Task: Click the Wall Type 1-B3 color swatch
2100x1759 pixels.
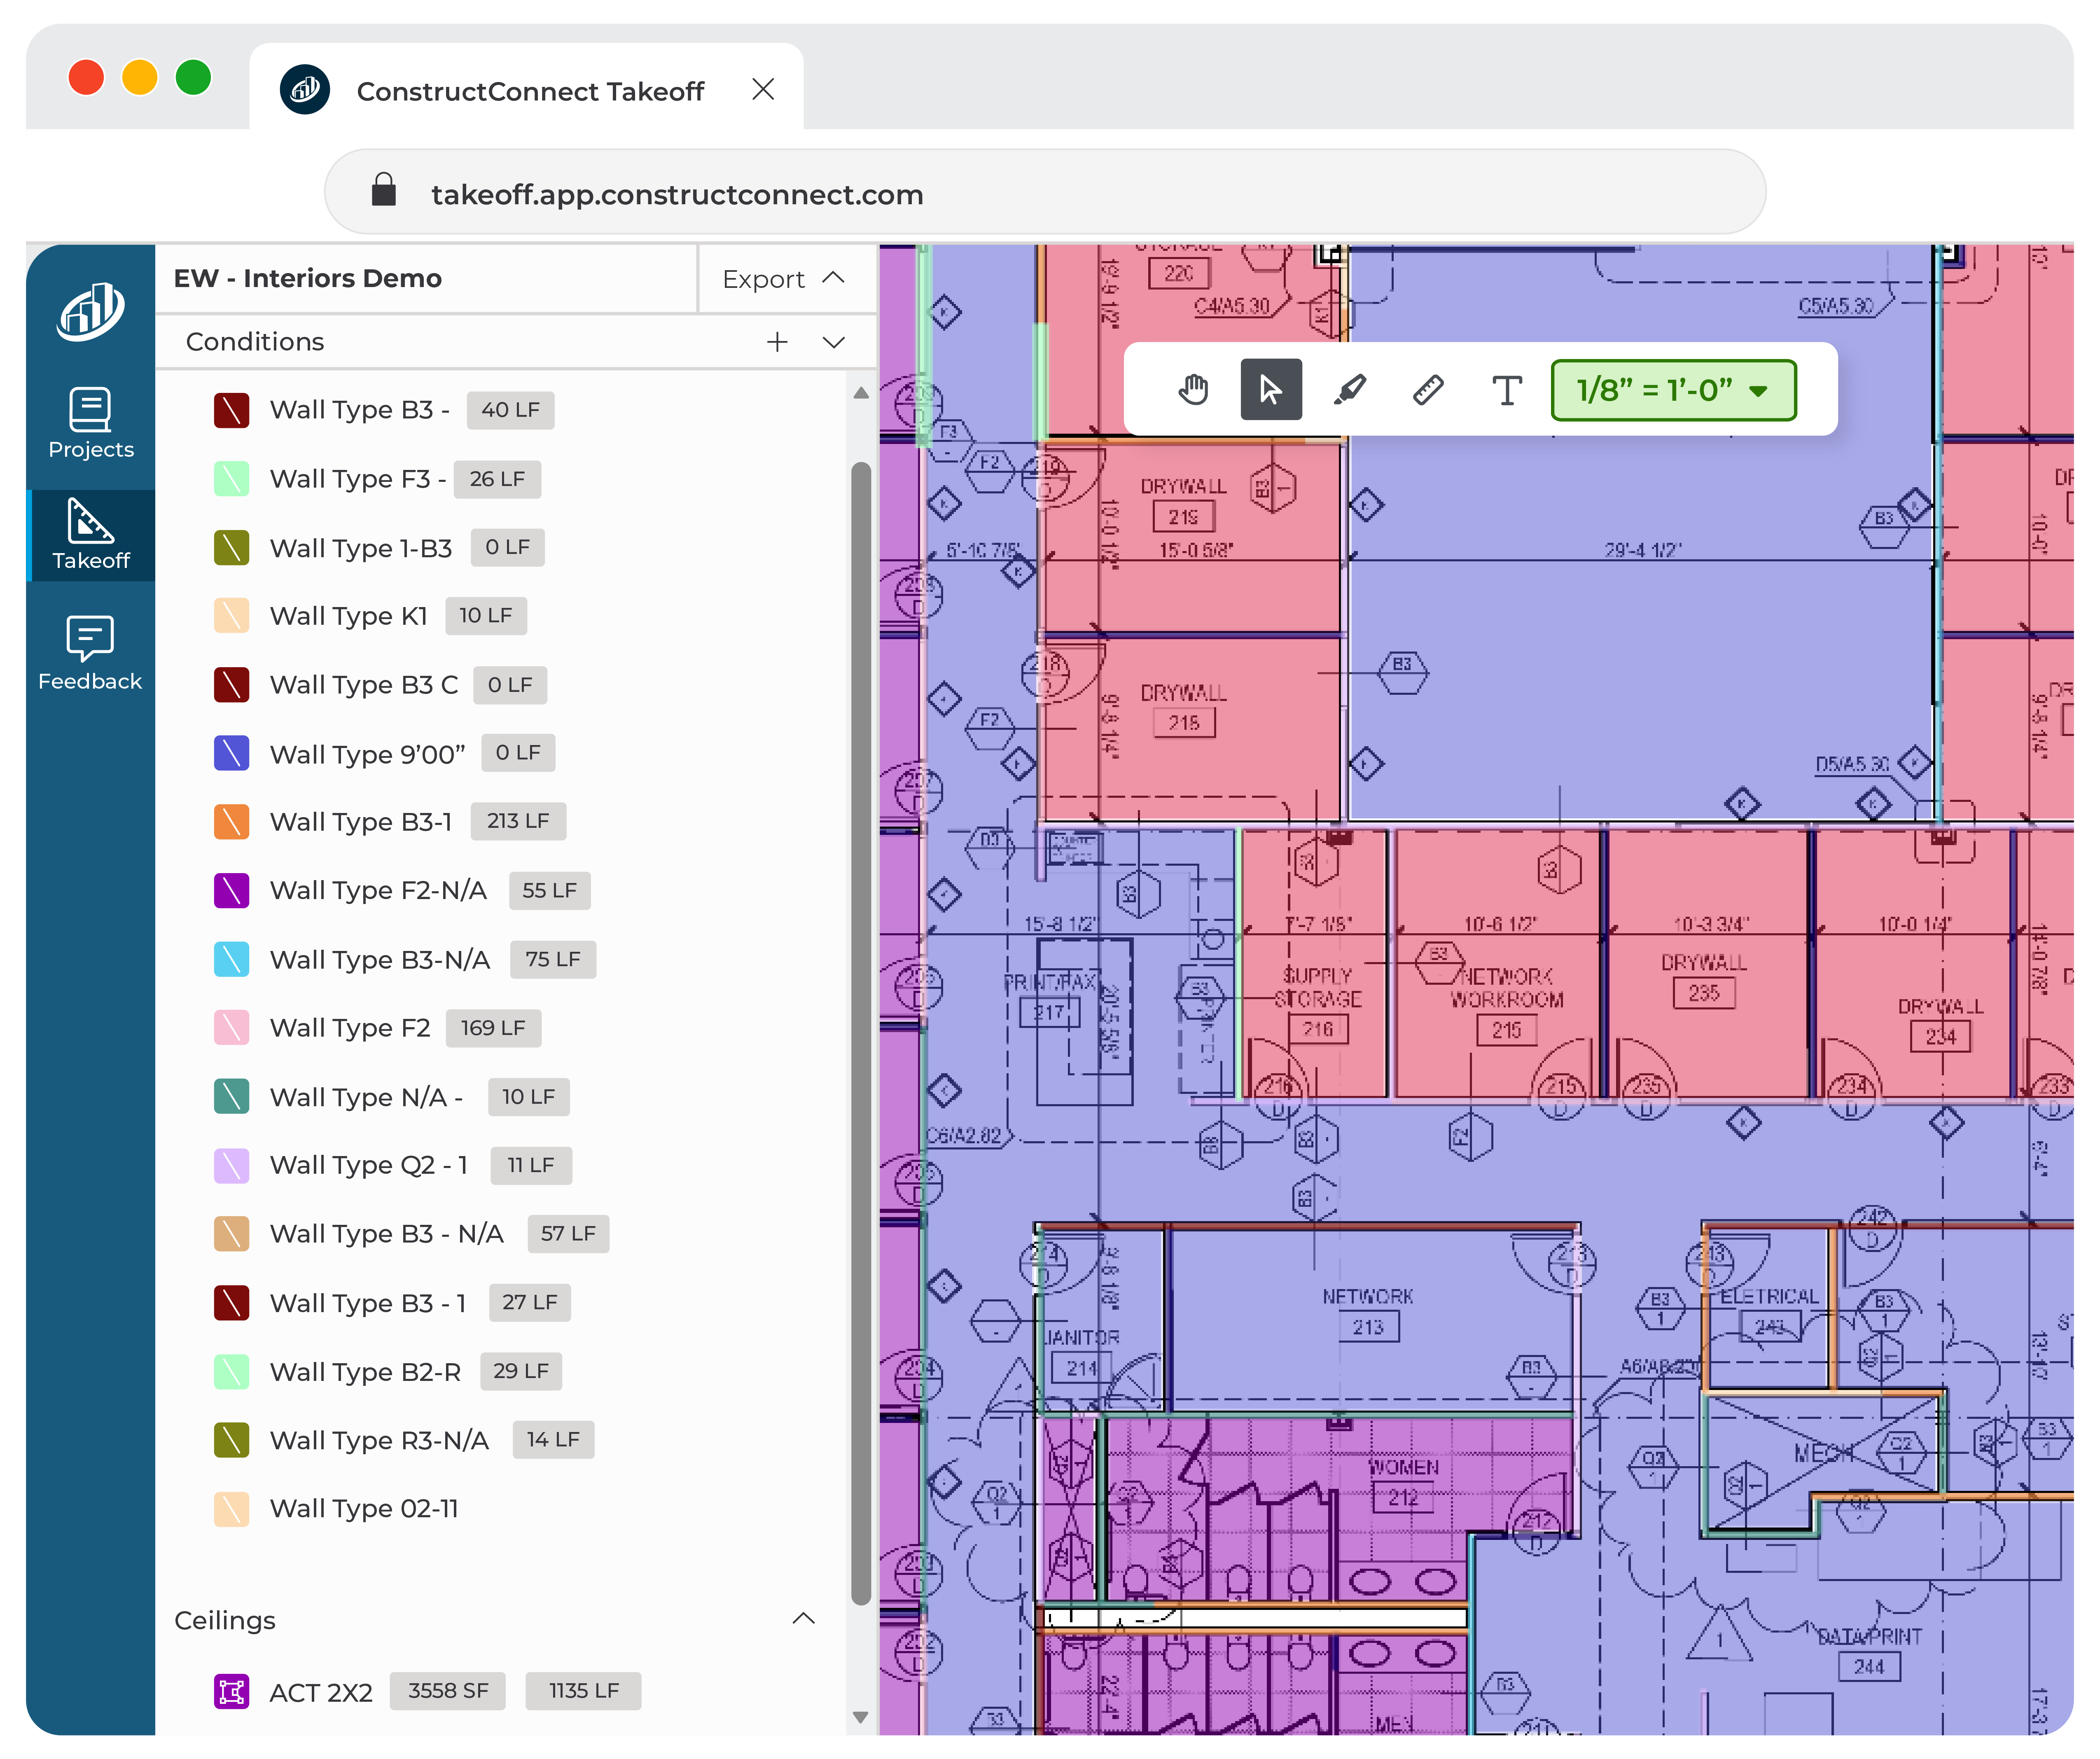Action: (231, 548)
